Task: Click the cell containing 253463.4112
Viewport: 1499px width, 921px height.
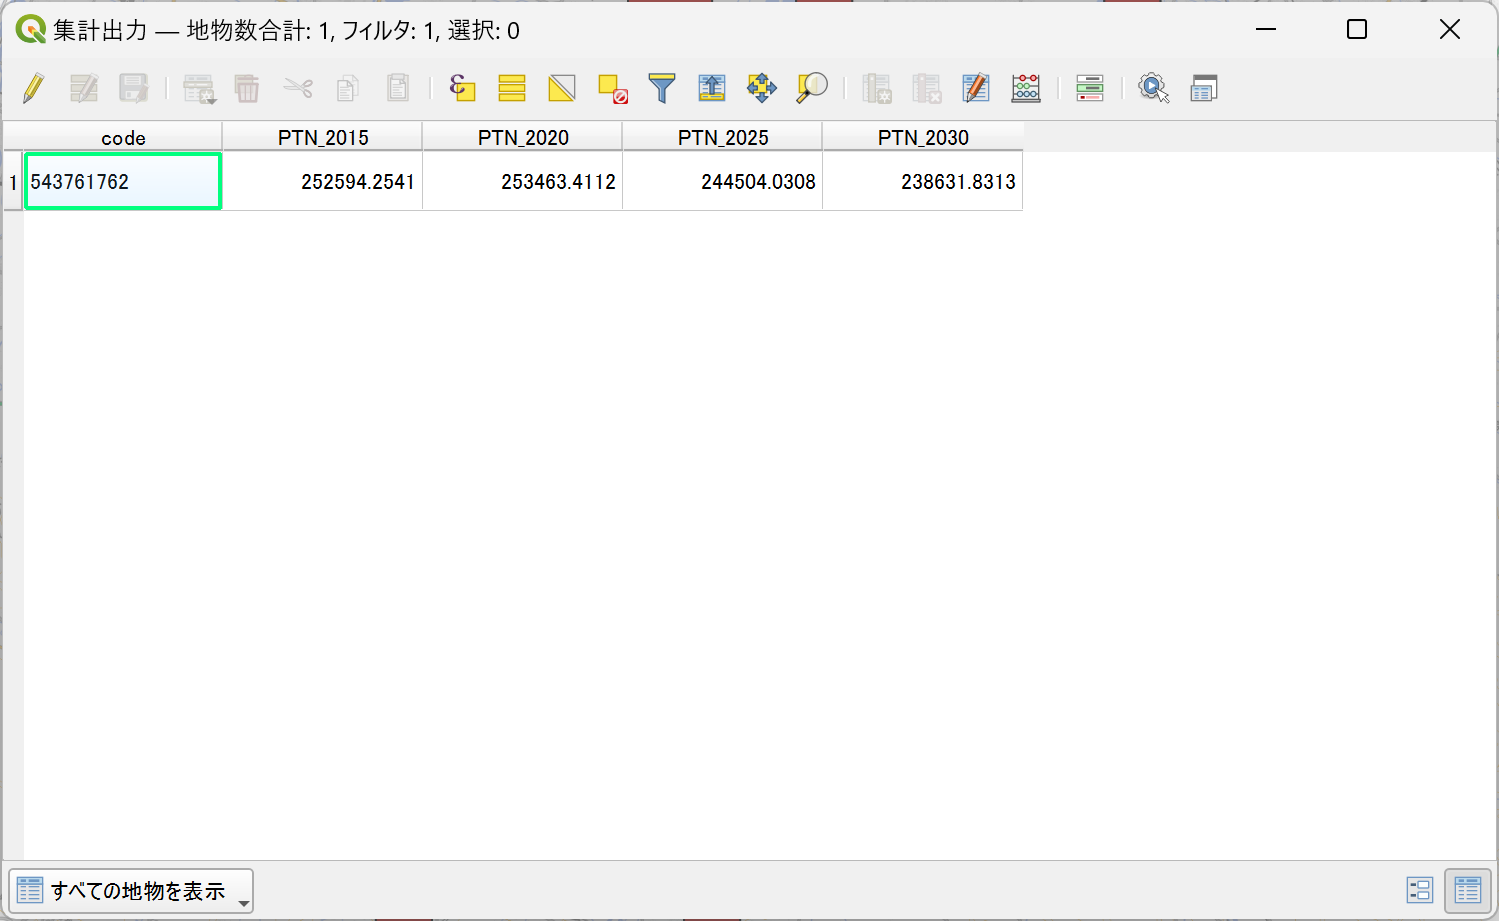Action: [x=523, y=182]
